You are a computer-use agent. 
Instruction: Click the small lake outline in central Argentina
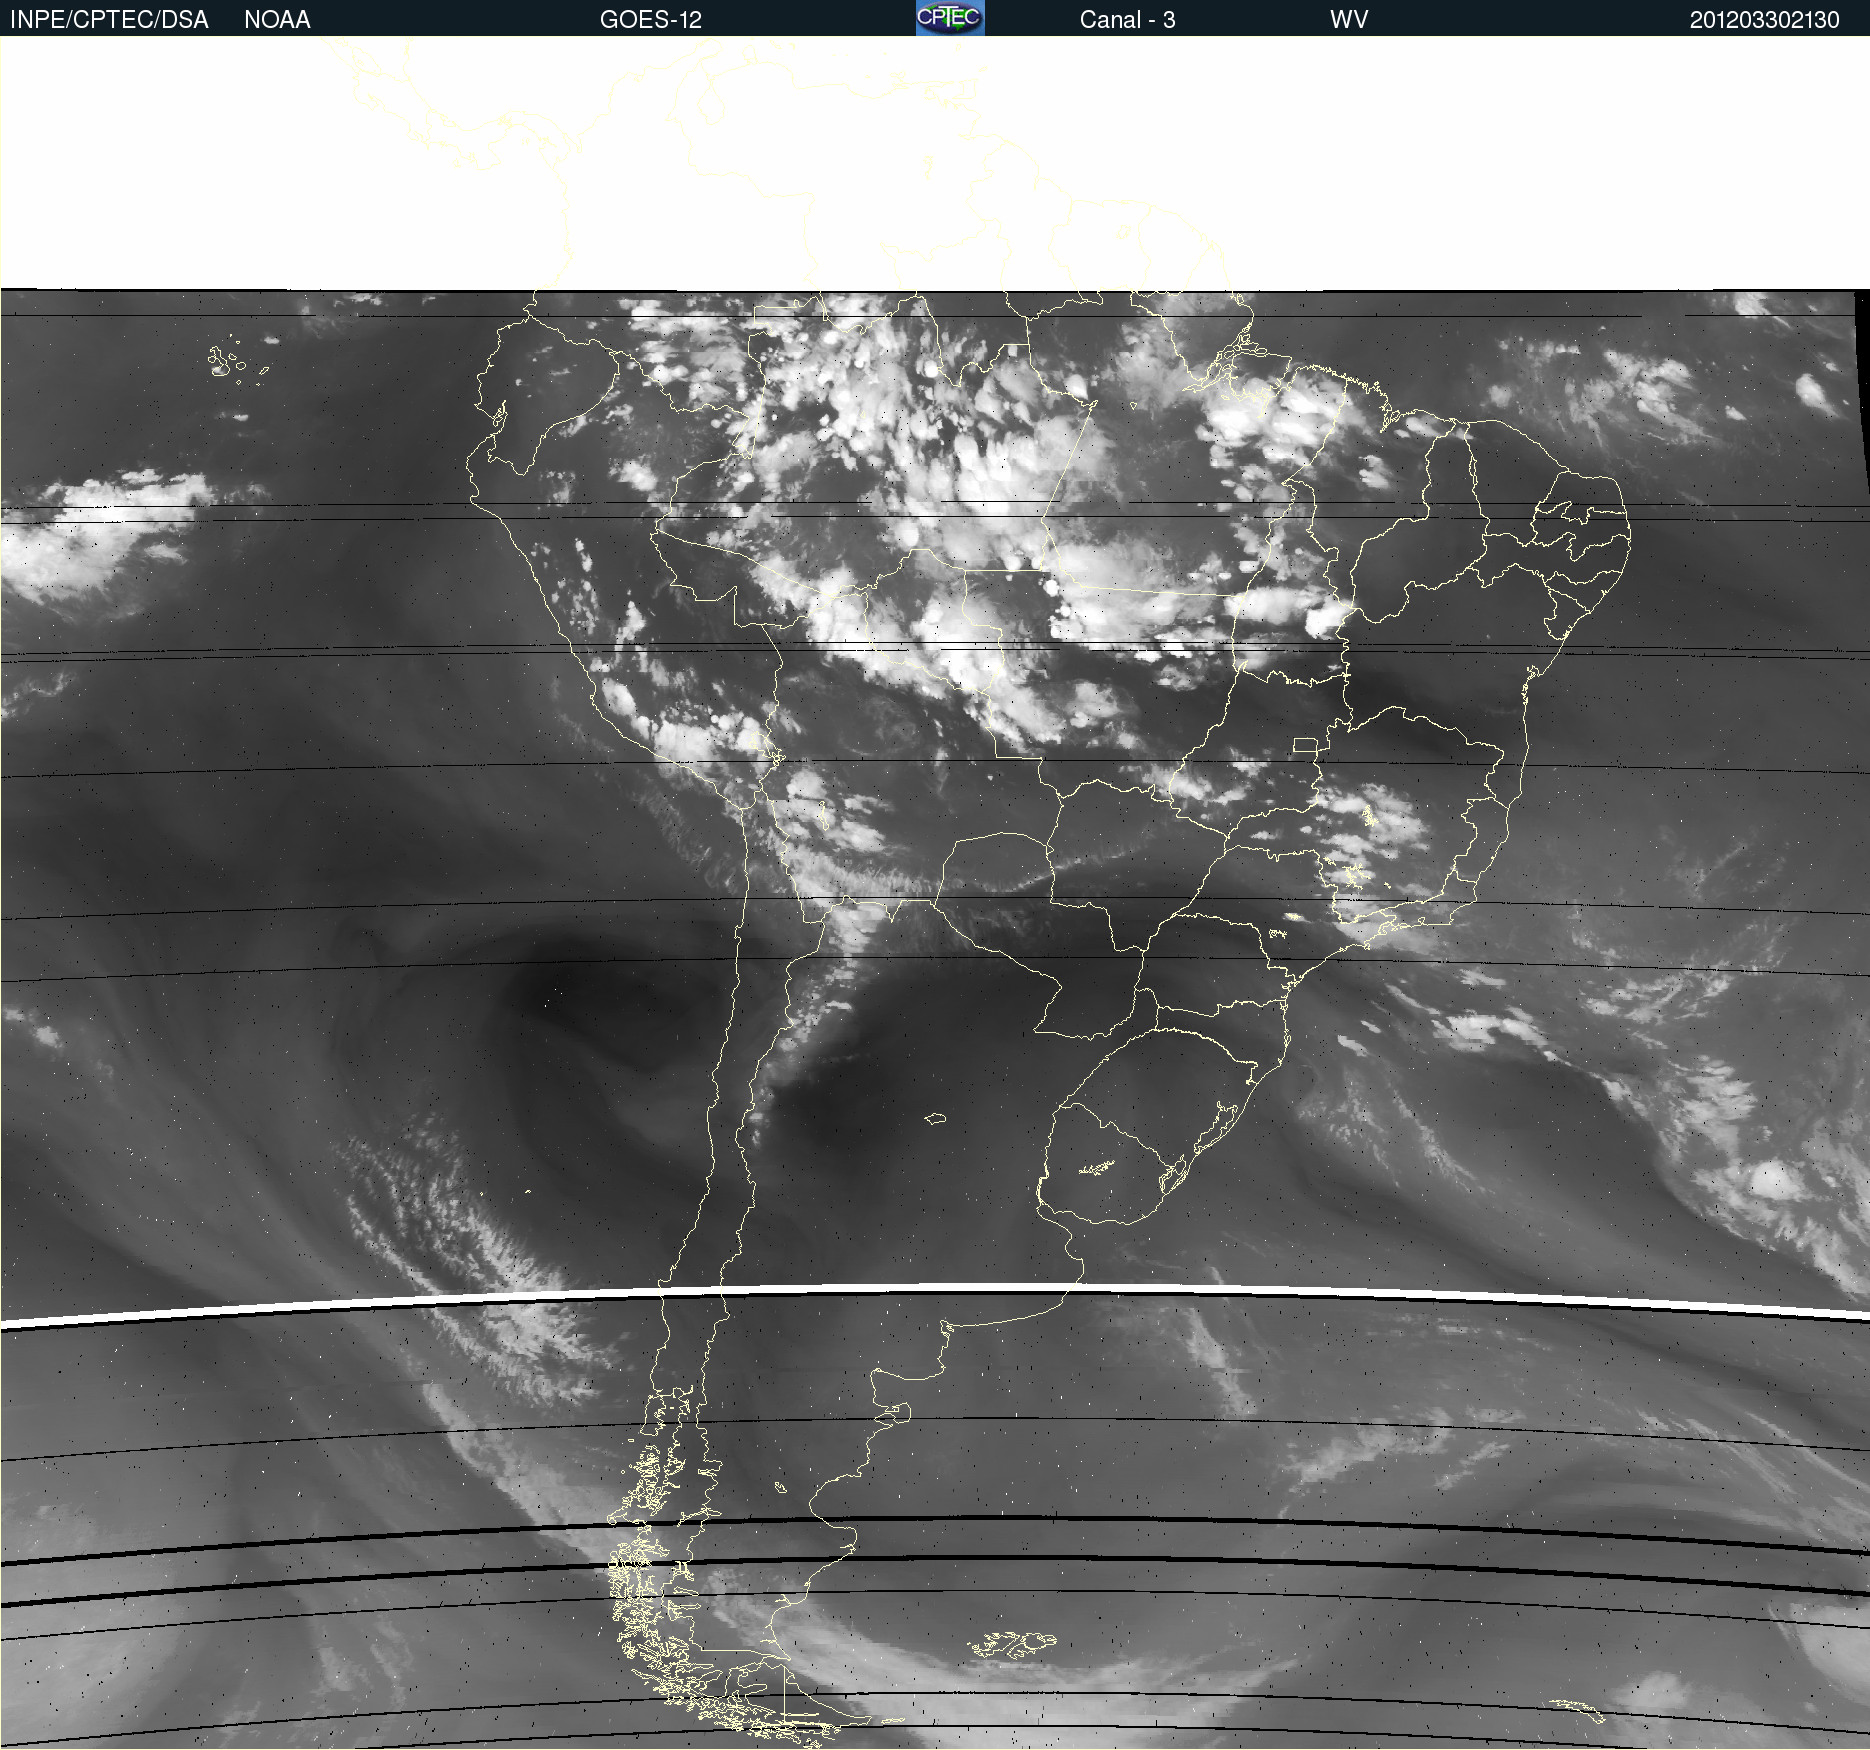click(935, 1119)
